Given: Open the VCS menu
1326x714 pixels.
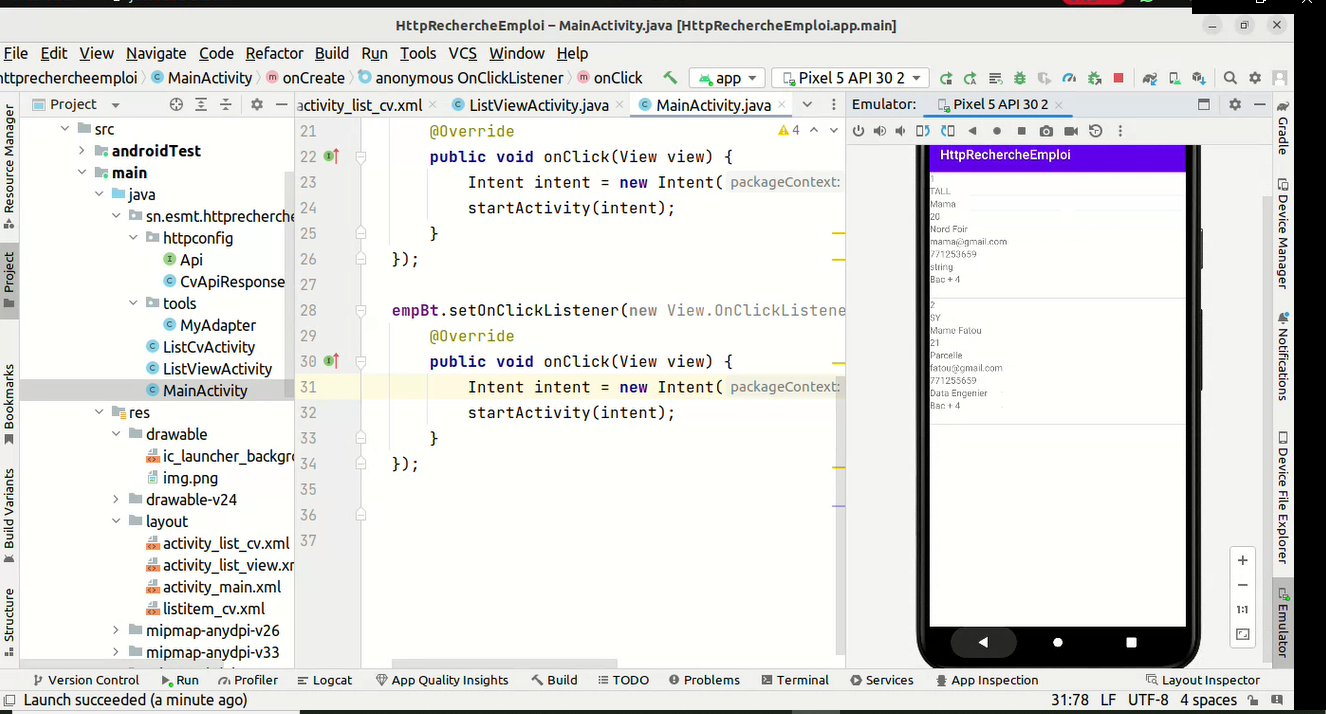Looking at the screenshot, I should click(463, 53).
